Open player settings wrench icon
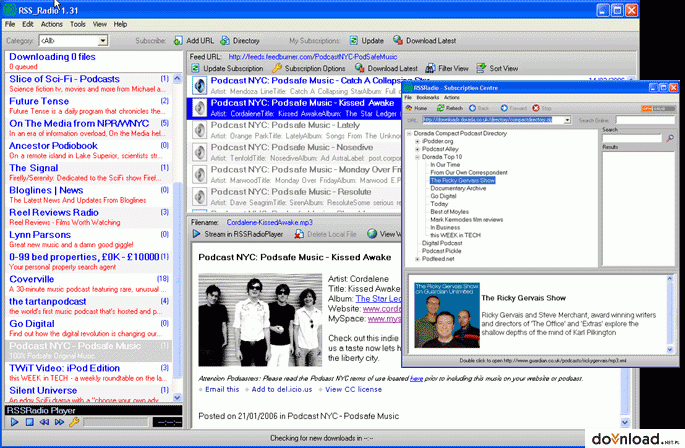The image size is (685, 448). [74, 422]
